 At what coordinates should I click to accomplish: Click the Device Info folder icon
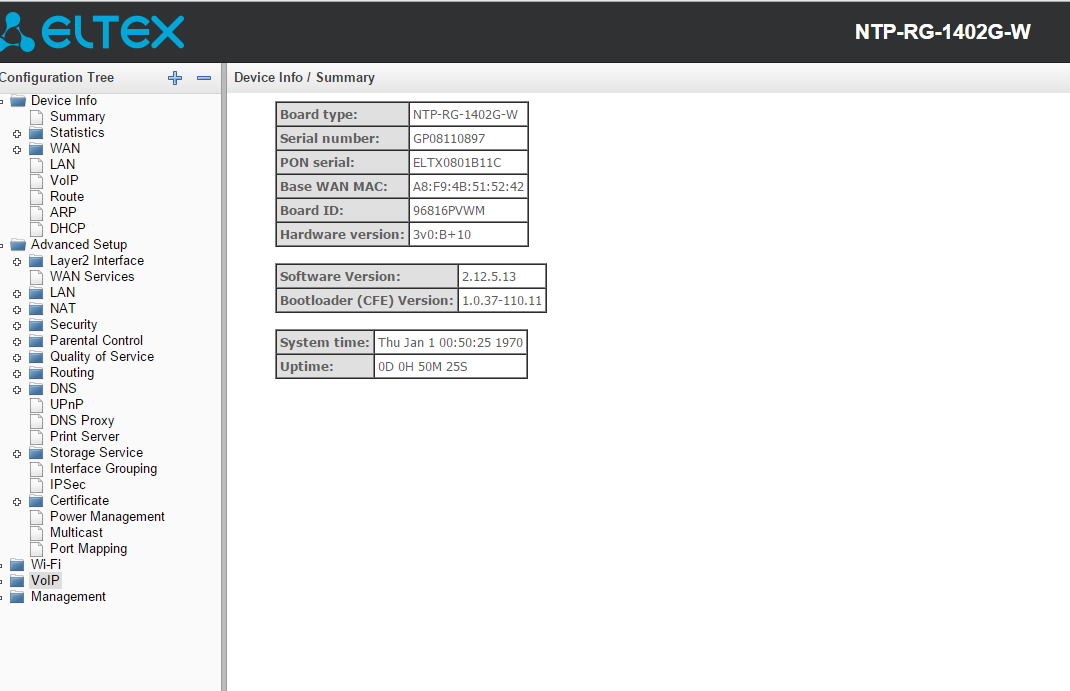coord(17,101)
